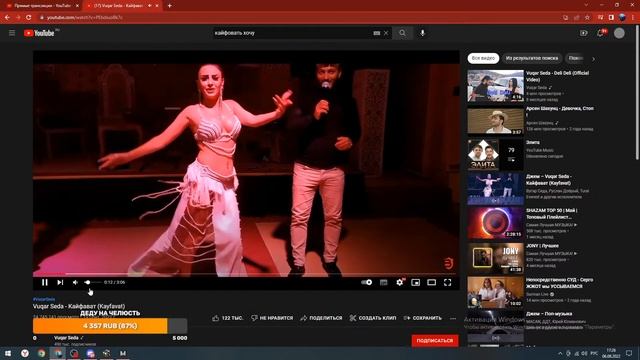Open the Джем – Поп-музыка title
Image resolution: width=640 pixels, height=360 pixels.
click(549, 314)
